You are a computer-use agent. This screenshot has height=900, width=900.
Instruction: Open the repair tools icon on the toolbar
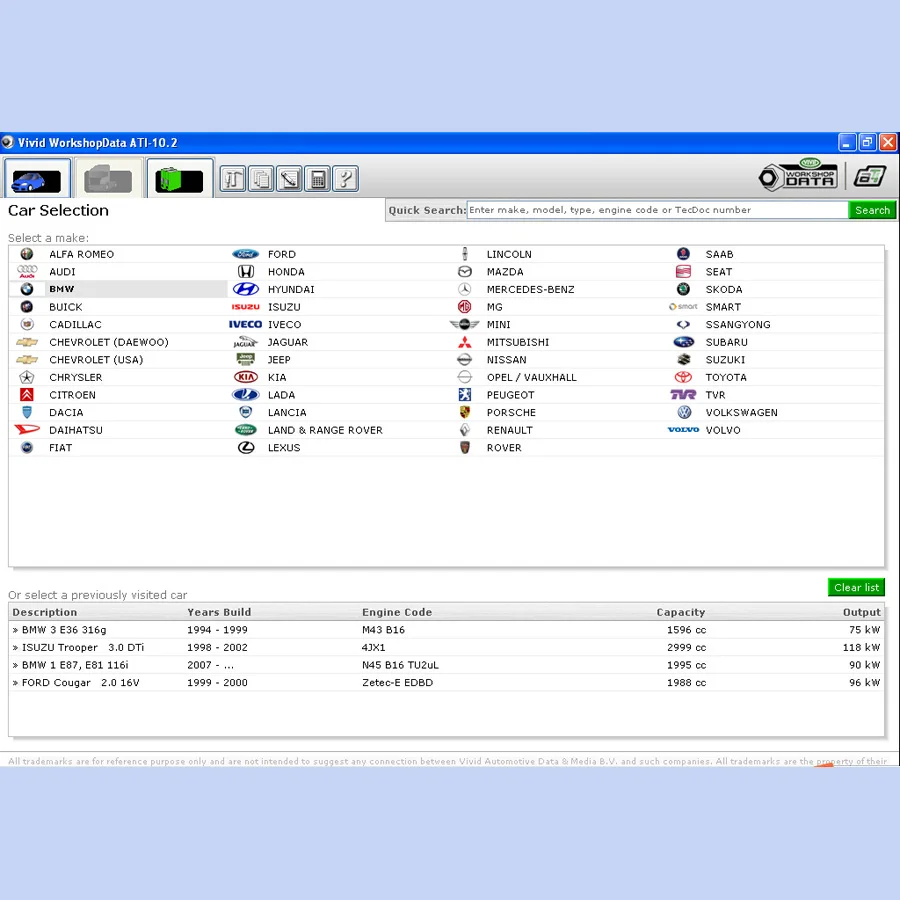point(232,178)
